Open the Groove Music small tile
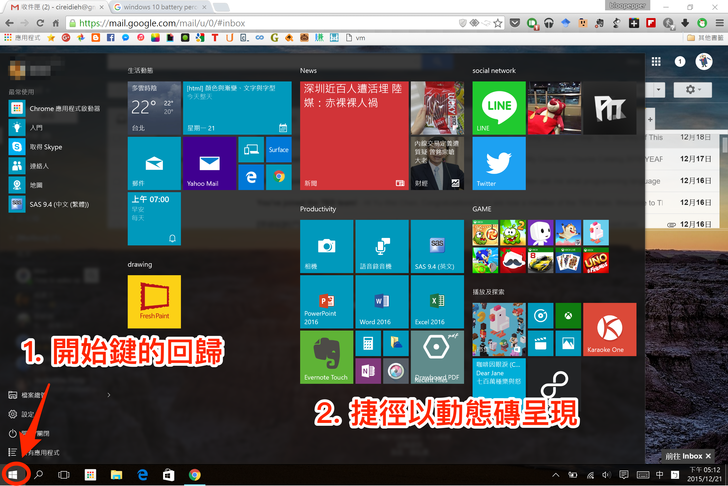The image size is (728, 486). (x=540, y=316)
